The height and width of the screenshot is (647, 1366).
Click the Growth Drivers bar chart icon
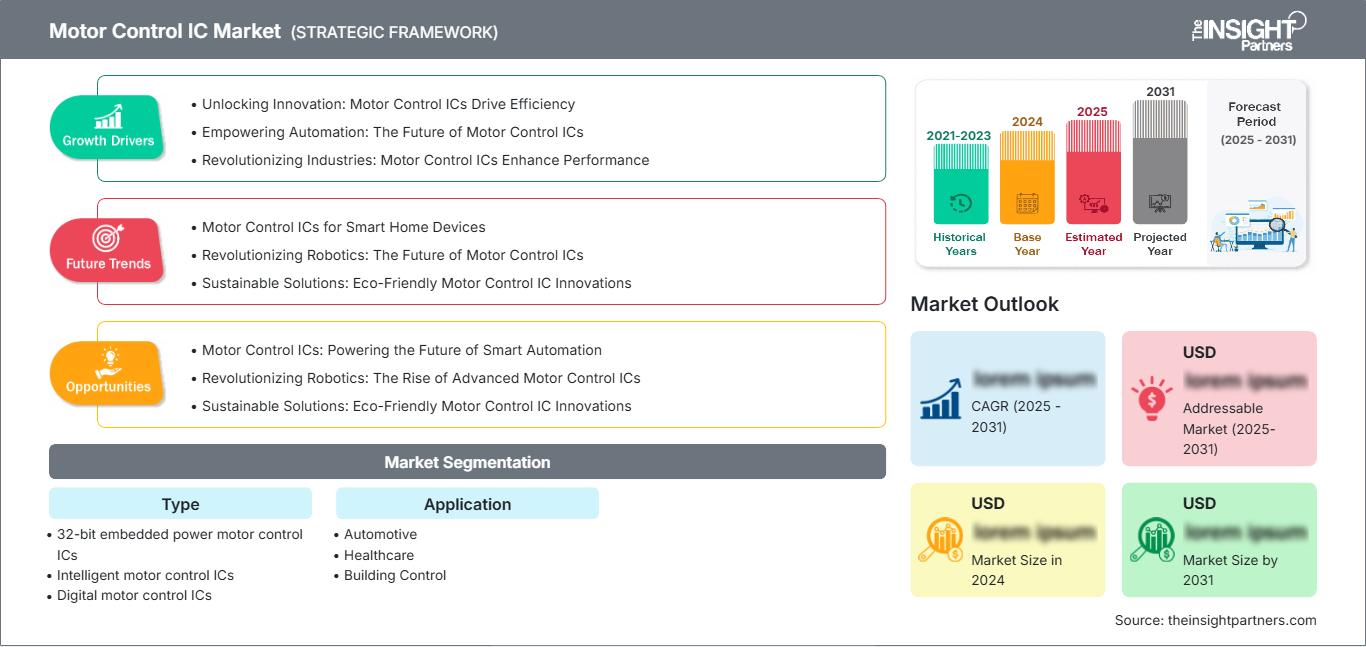pos(108,116)
